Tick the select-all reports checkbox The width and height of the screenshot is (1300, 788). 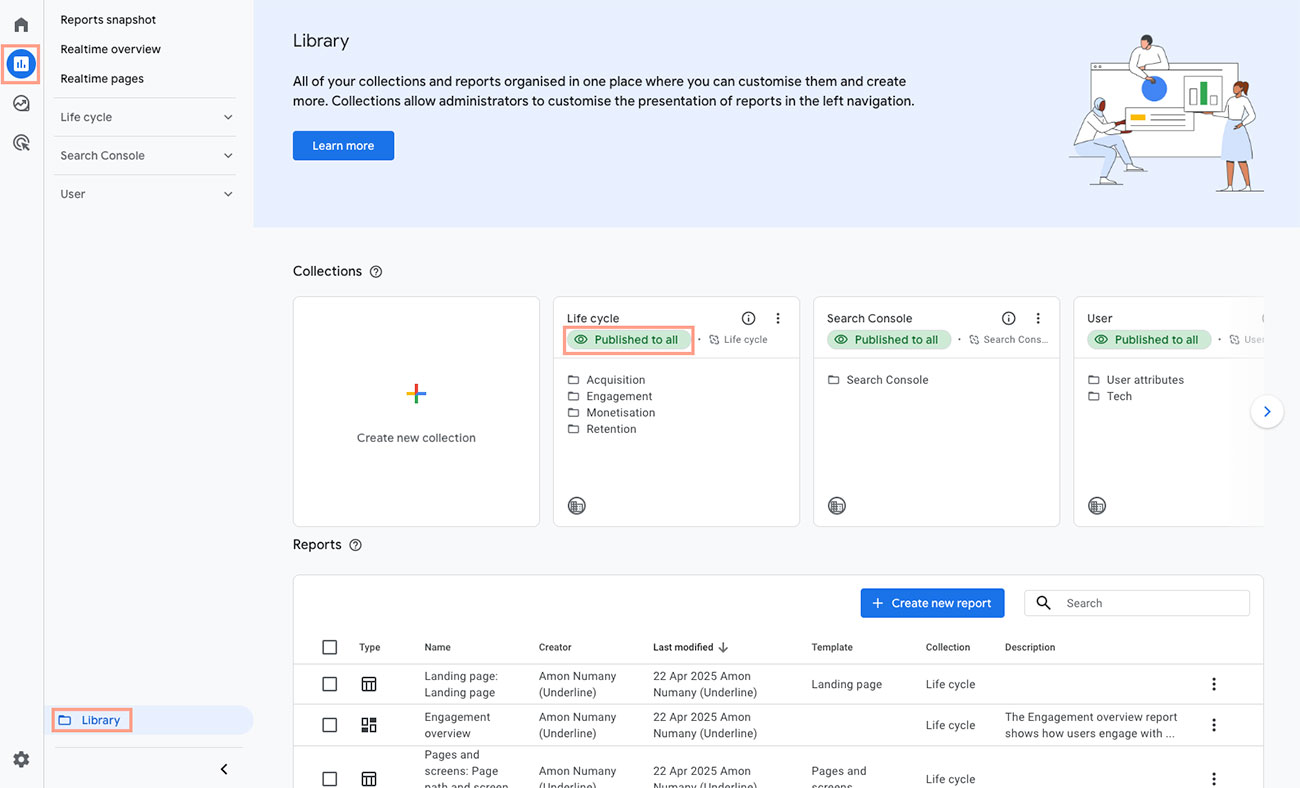(330, 647)
